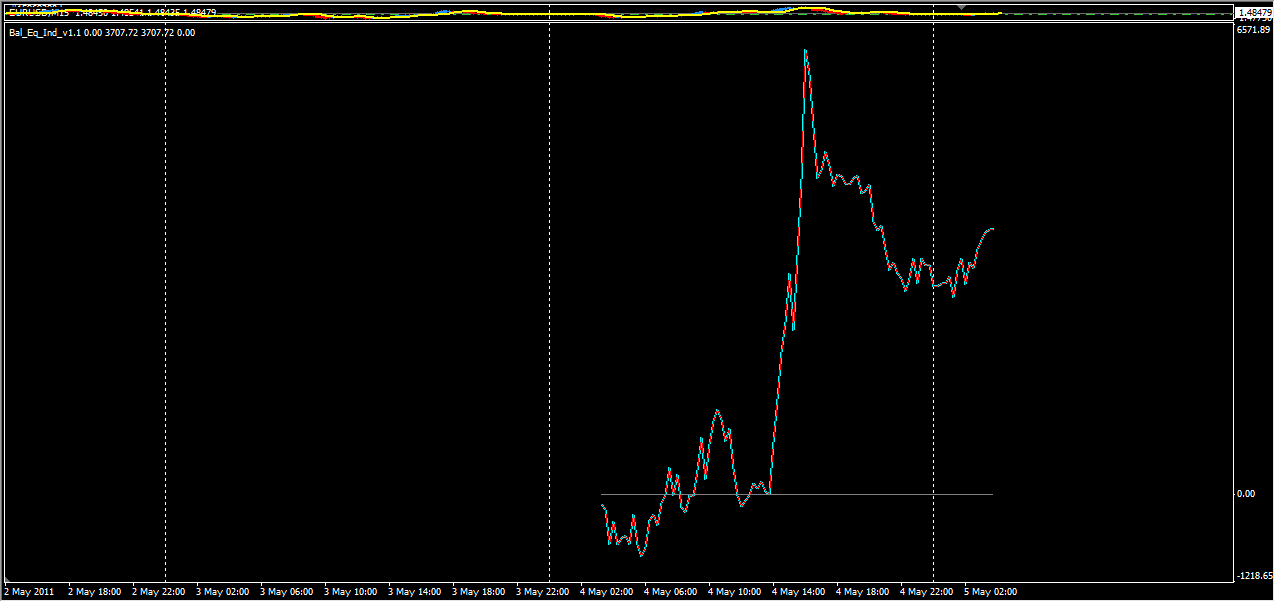The width and height of the screenshot is (1274, 601).
Task: Click the 6571.89 scale value
Action: coord(1252,30)
